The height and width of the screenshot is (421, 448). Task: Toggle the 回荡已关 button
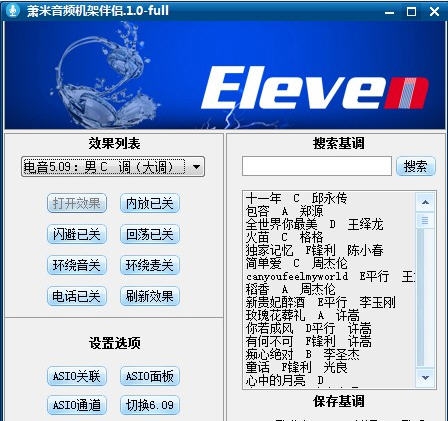click(150, 234)
